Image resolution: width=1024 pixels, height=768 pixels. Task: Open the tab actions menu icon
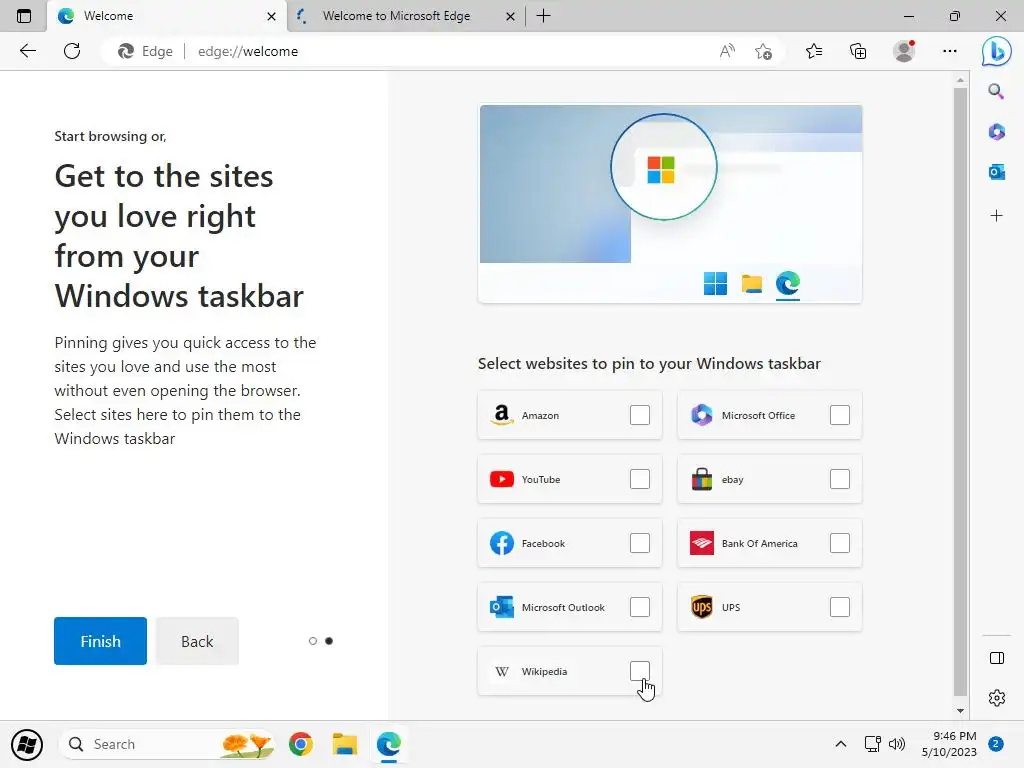[x=24, y=16]
